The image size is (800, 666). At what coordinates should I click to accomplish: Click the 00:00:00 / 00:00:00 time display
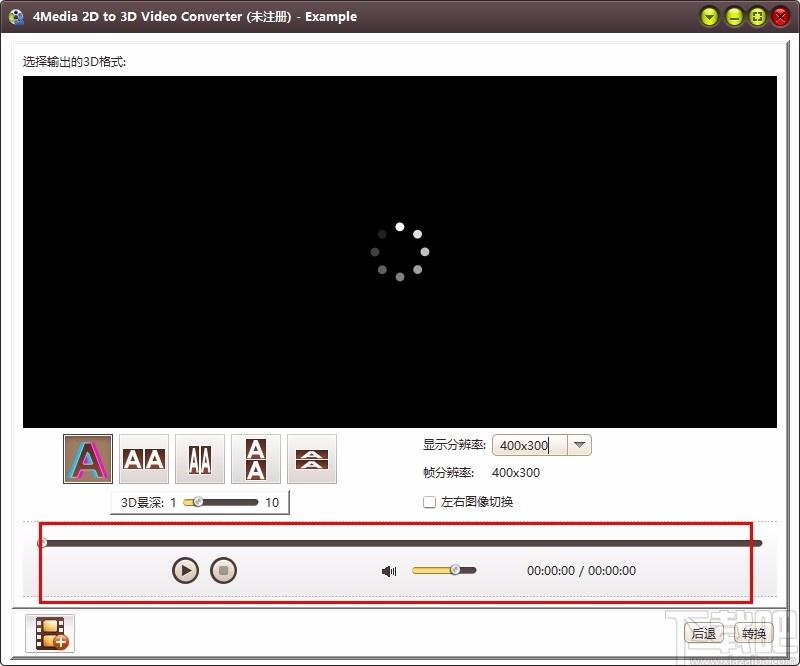[x=581, y=571]
